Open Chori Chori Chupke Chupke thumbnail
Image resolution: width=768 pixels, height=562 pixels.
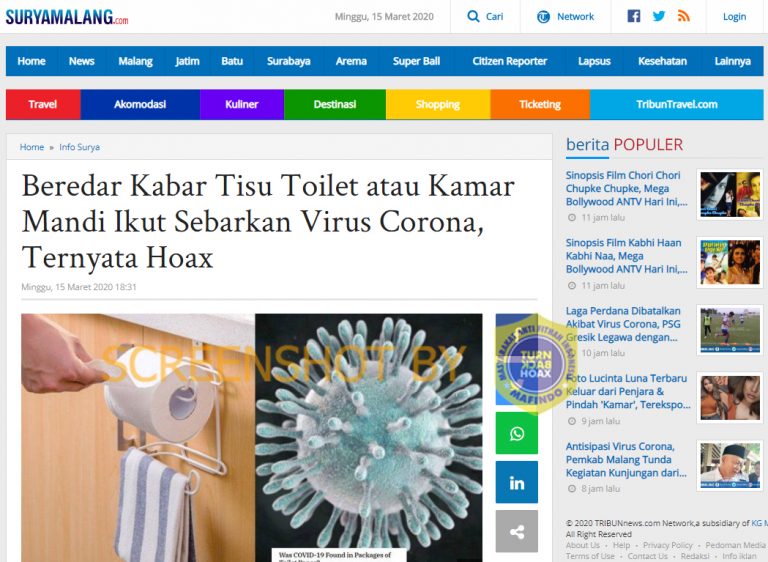point(730,195)
